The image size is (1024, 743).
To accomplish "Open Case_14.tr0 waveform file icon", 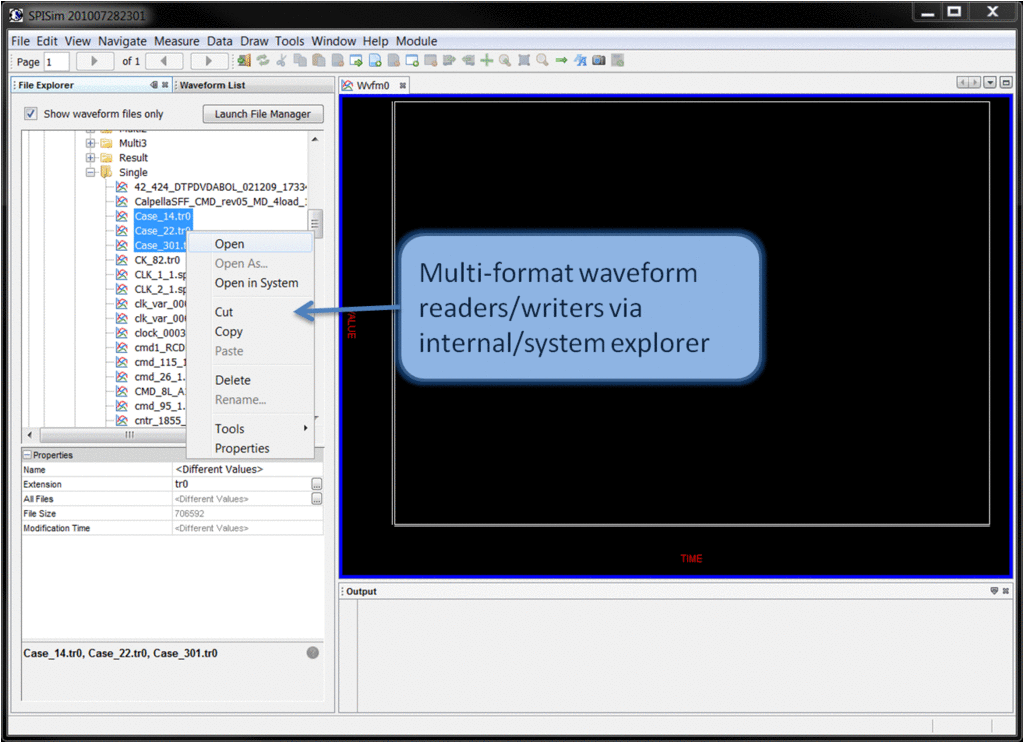I will (122, 216).
